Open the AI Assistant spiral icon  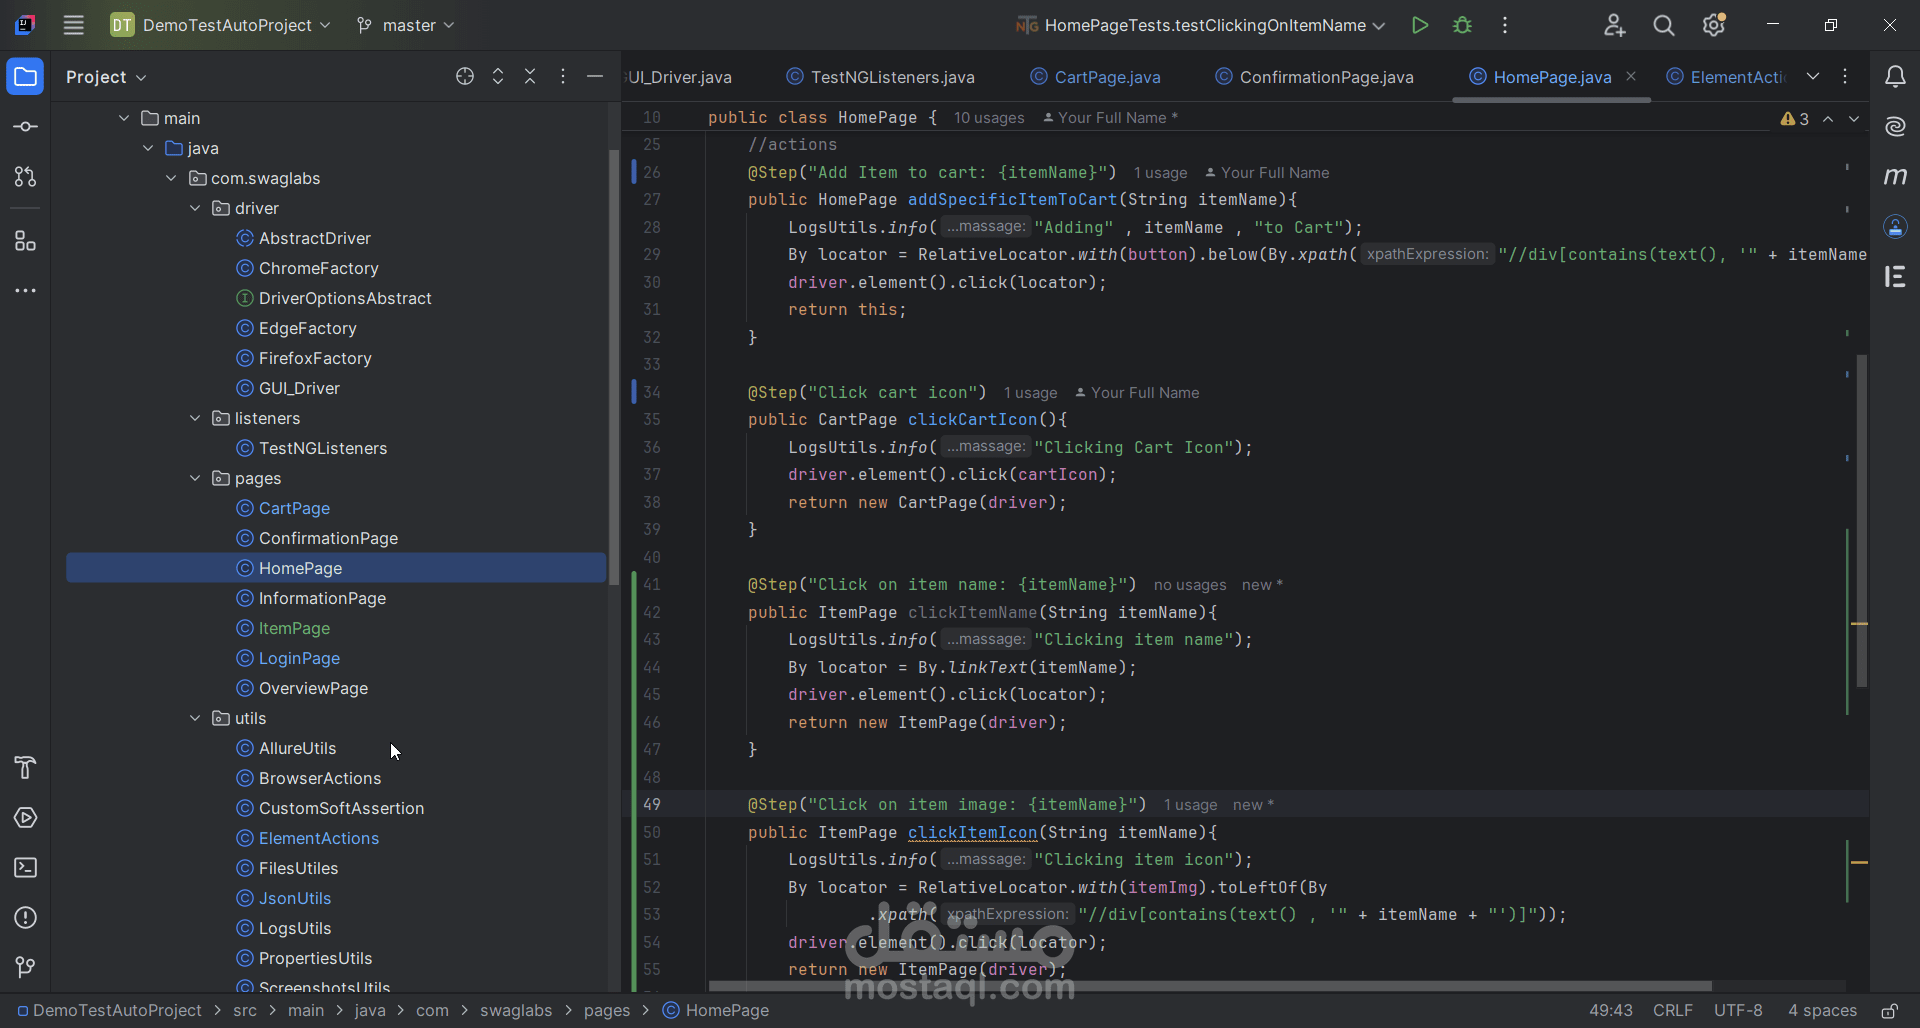point(1895,126)
